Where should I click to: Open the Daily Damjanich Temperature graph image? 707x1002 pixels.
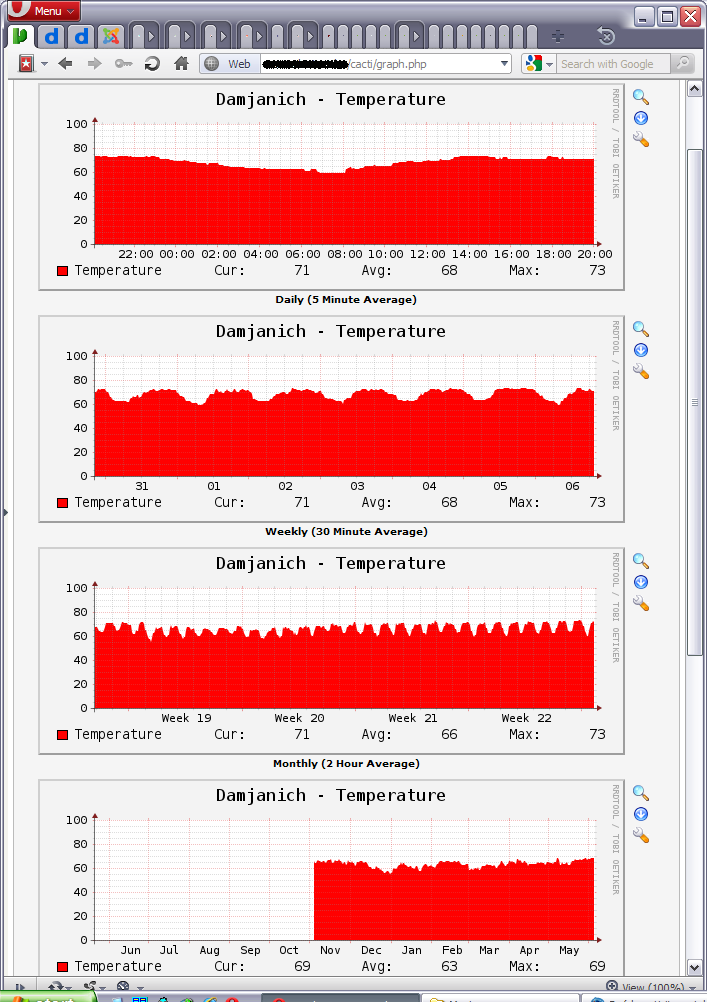tap(331, 187)
